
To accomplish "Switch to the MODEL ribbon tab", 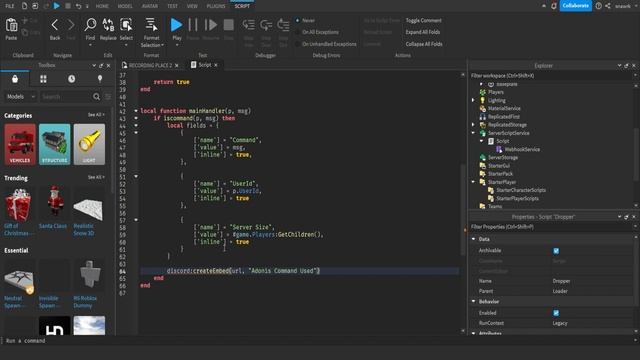I will point(125,6).
